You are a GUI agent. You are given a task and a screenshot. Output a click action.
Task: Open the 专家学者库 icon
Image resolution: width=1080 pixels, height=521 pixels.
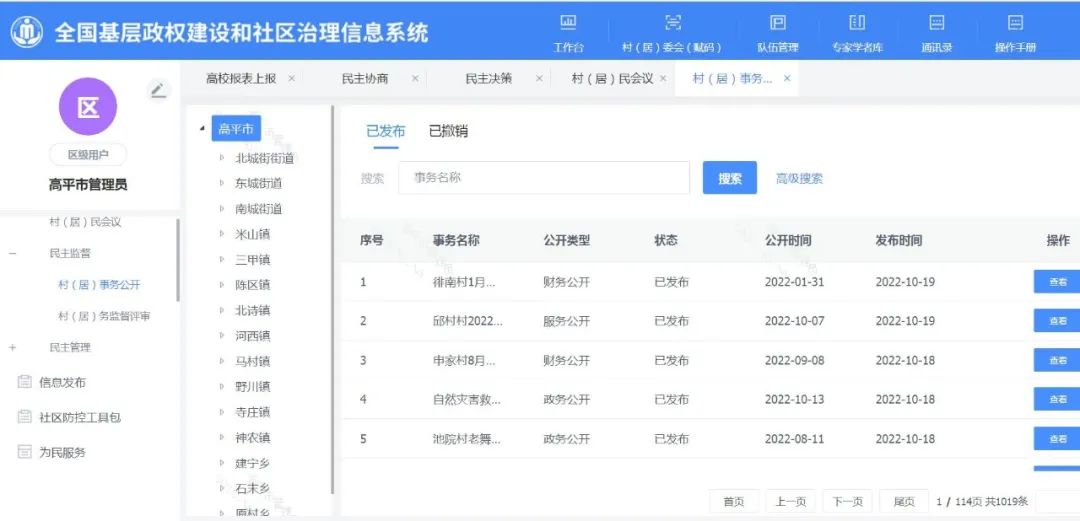(x=857, y=23)
